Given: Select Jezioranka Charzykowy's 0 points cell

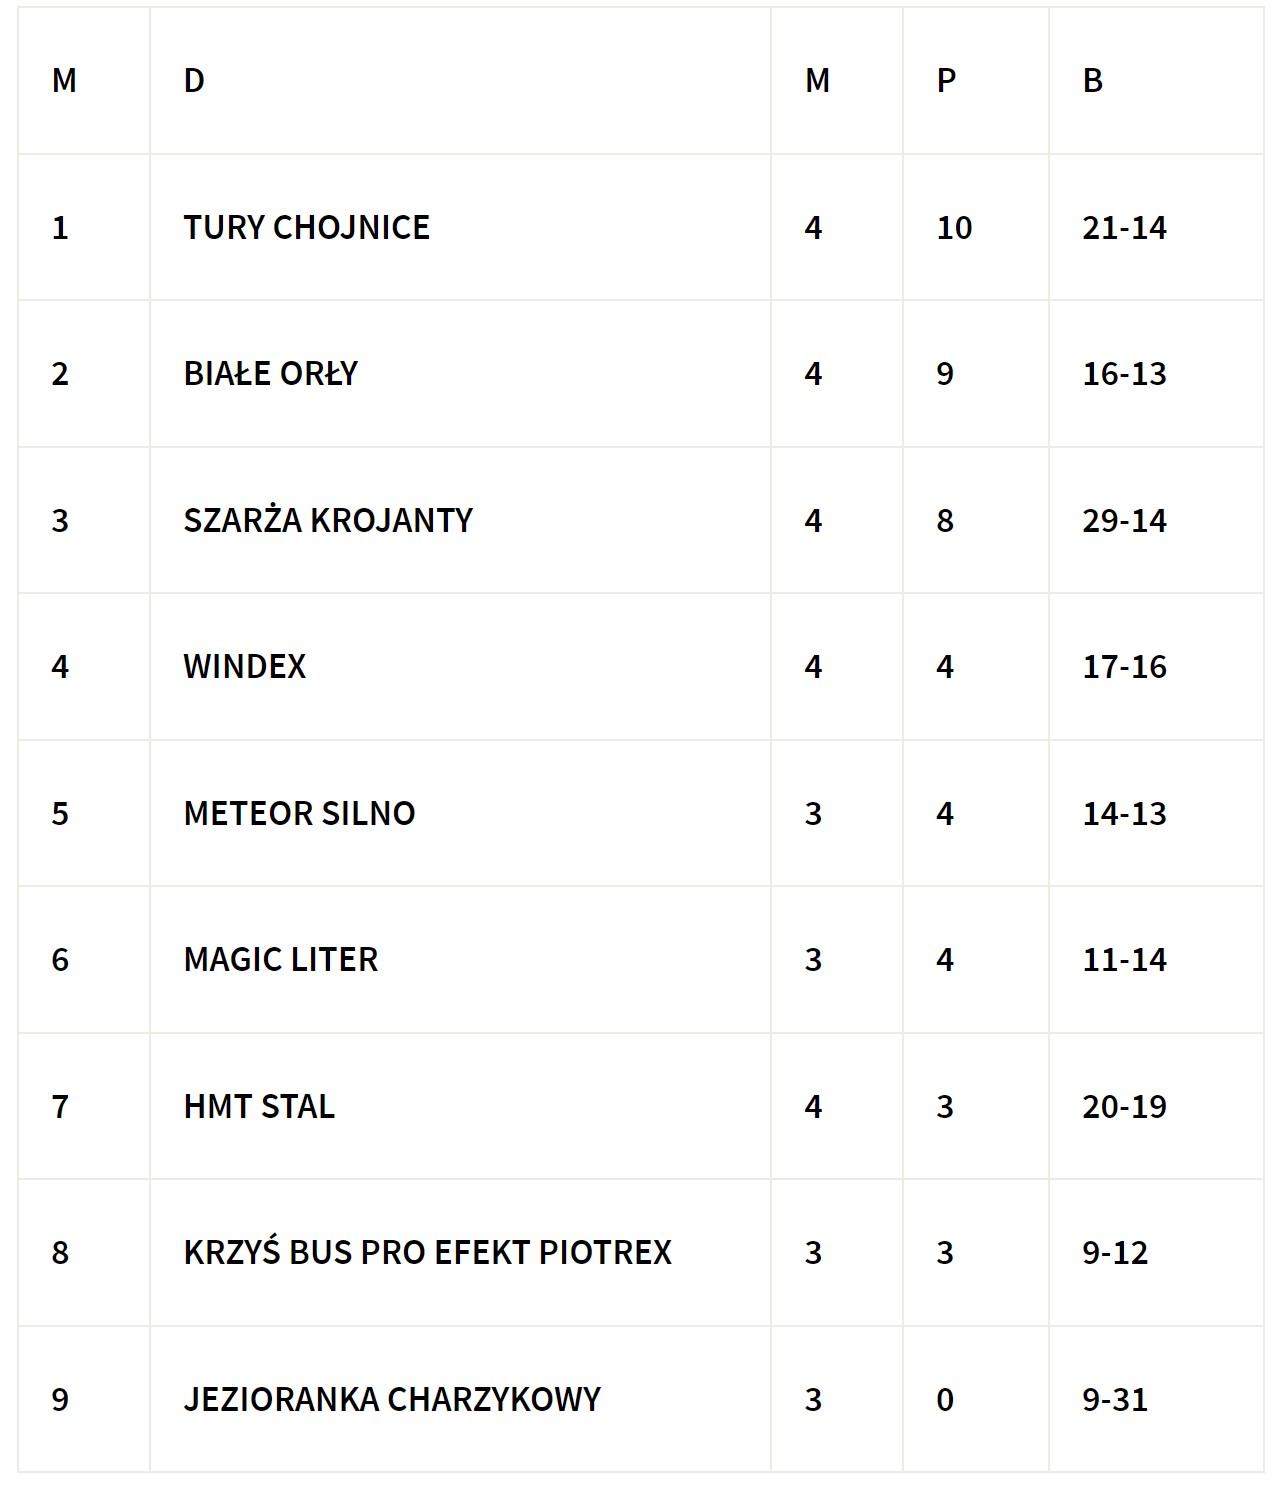Looking at the screenshot, I should coord(945,1399).
